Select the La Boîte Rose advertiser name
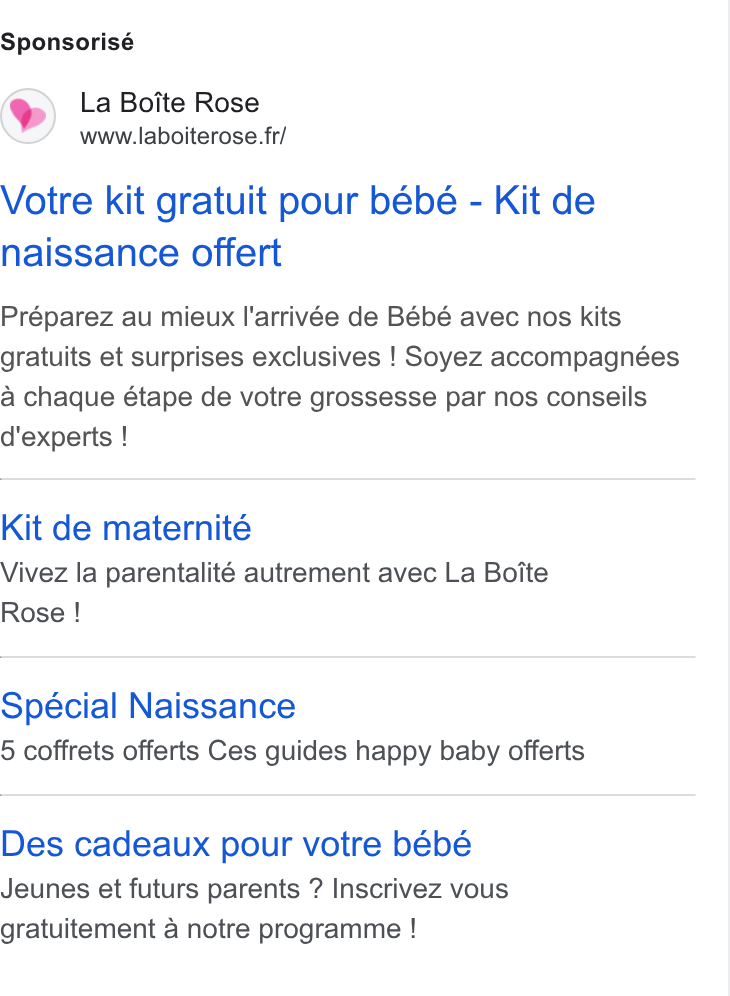This screenshot has height=996, width=730. (x=170, y=103)
